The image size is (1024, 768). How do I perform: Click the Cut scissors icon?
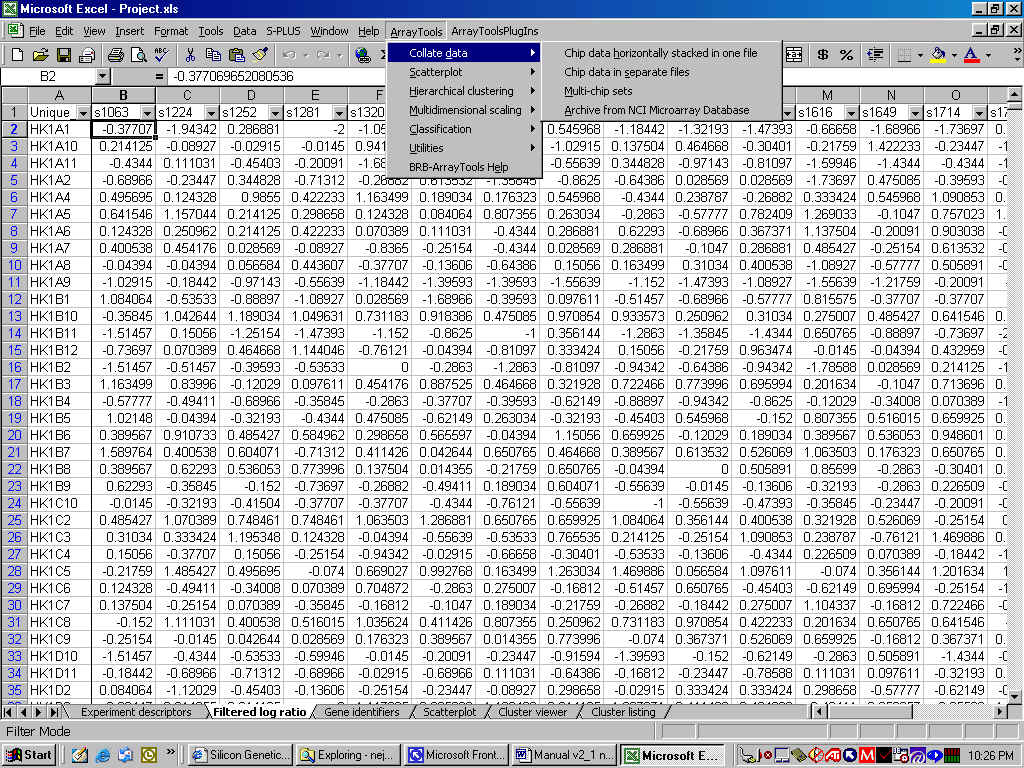pos(190,55)
